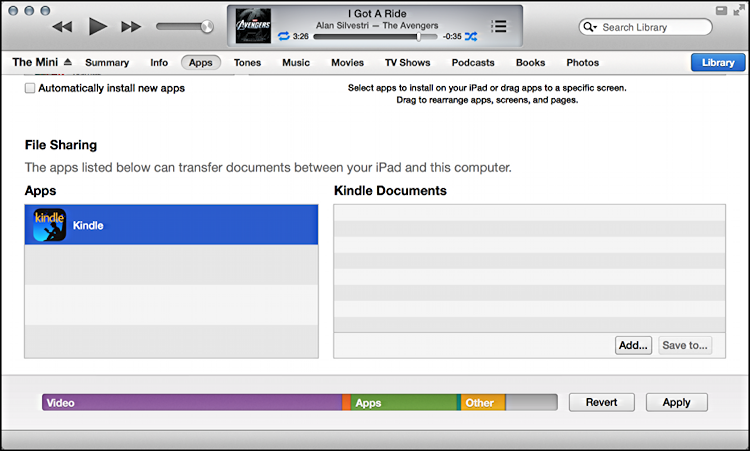750x451 pixels.
Task: Adjust the volume slider knob
Action: (206, 26)
